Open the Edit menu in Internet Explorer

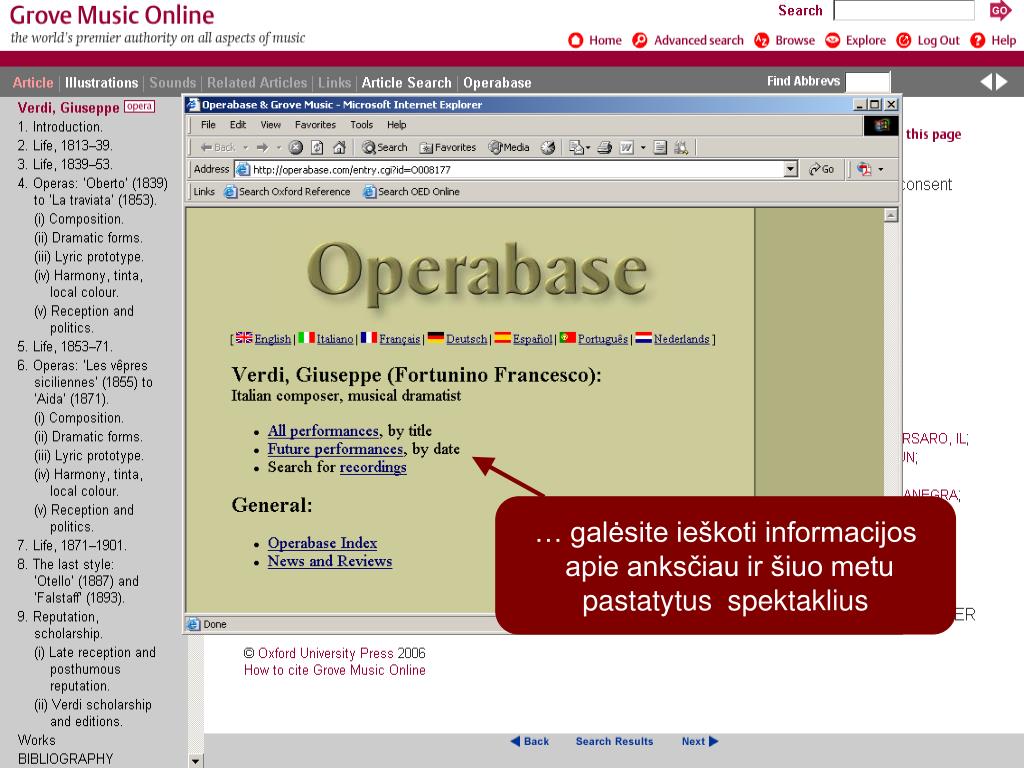[238, 125]
